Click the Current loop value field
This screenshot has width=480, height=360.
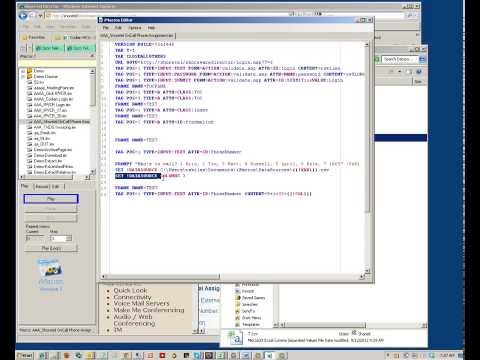[35, 238]
